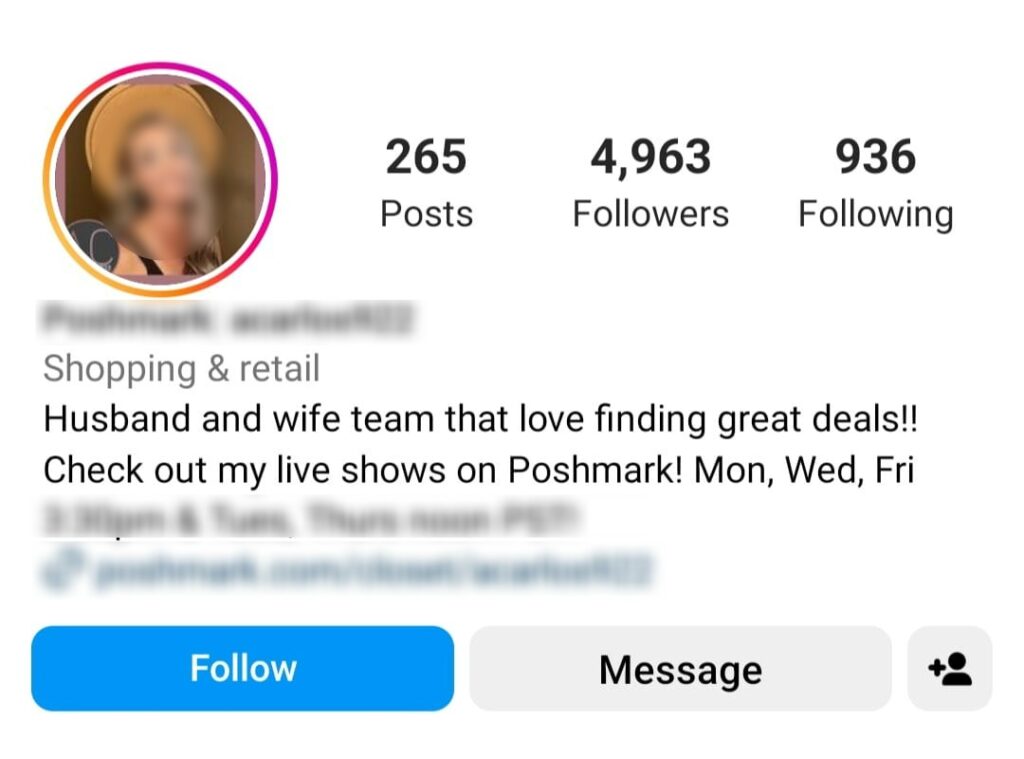Click the small logo badge on the avatar
Image resolution: width=1024 pixels, height=759 pixels.
[95, 247]
